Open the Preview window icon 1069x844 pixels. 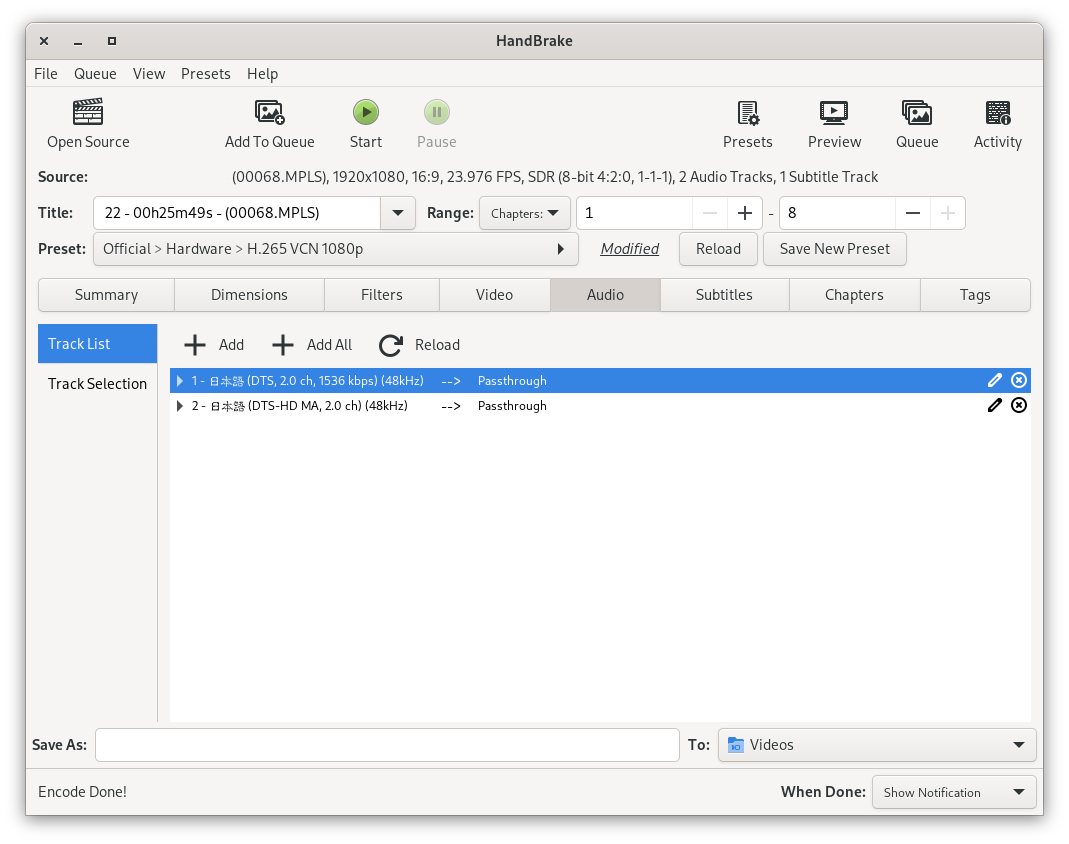tap(834, 112)
